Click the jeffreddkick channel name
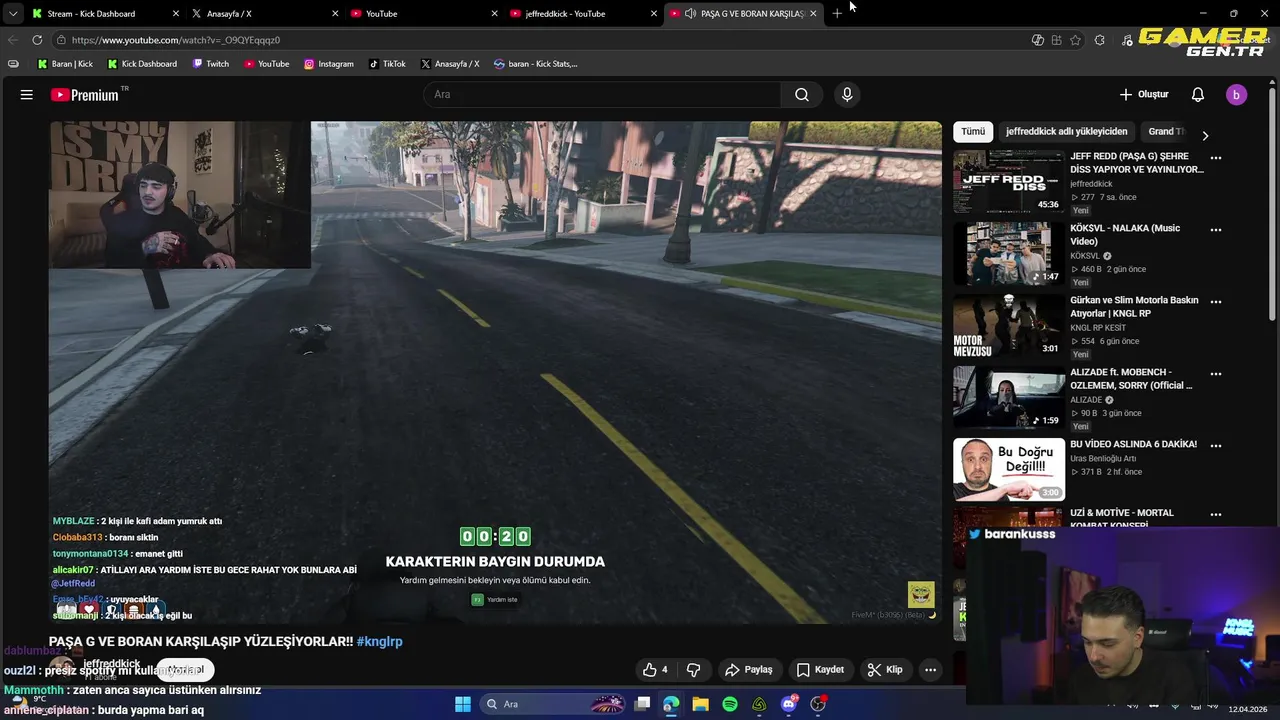The height and width of the screenshot is (720, 1280). tap(111, 664)
